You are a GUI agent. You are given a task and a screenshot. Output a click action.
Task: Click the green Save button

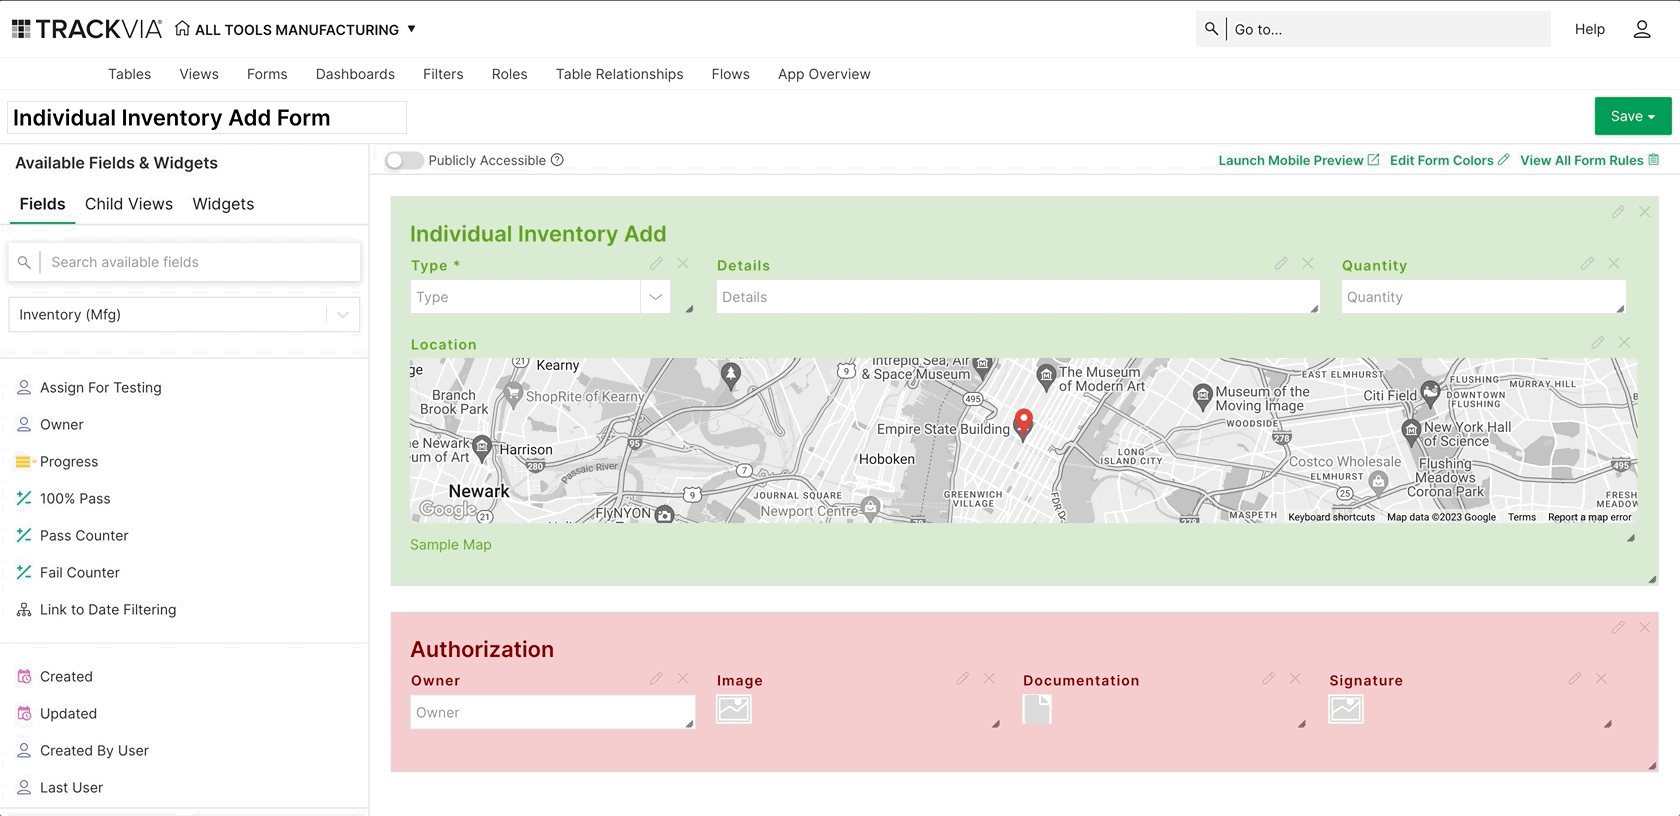[1632, 116]
